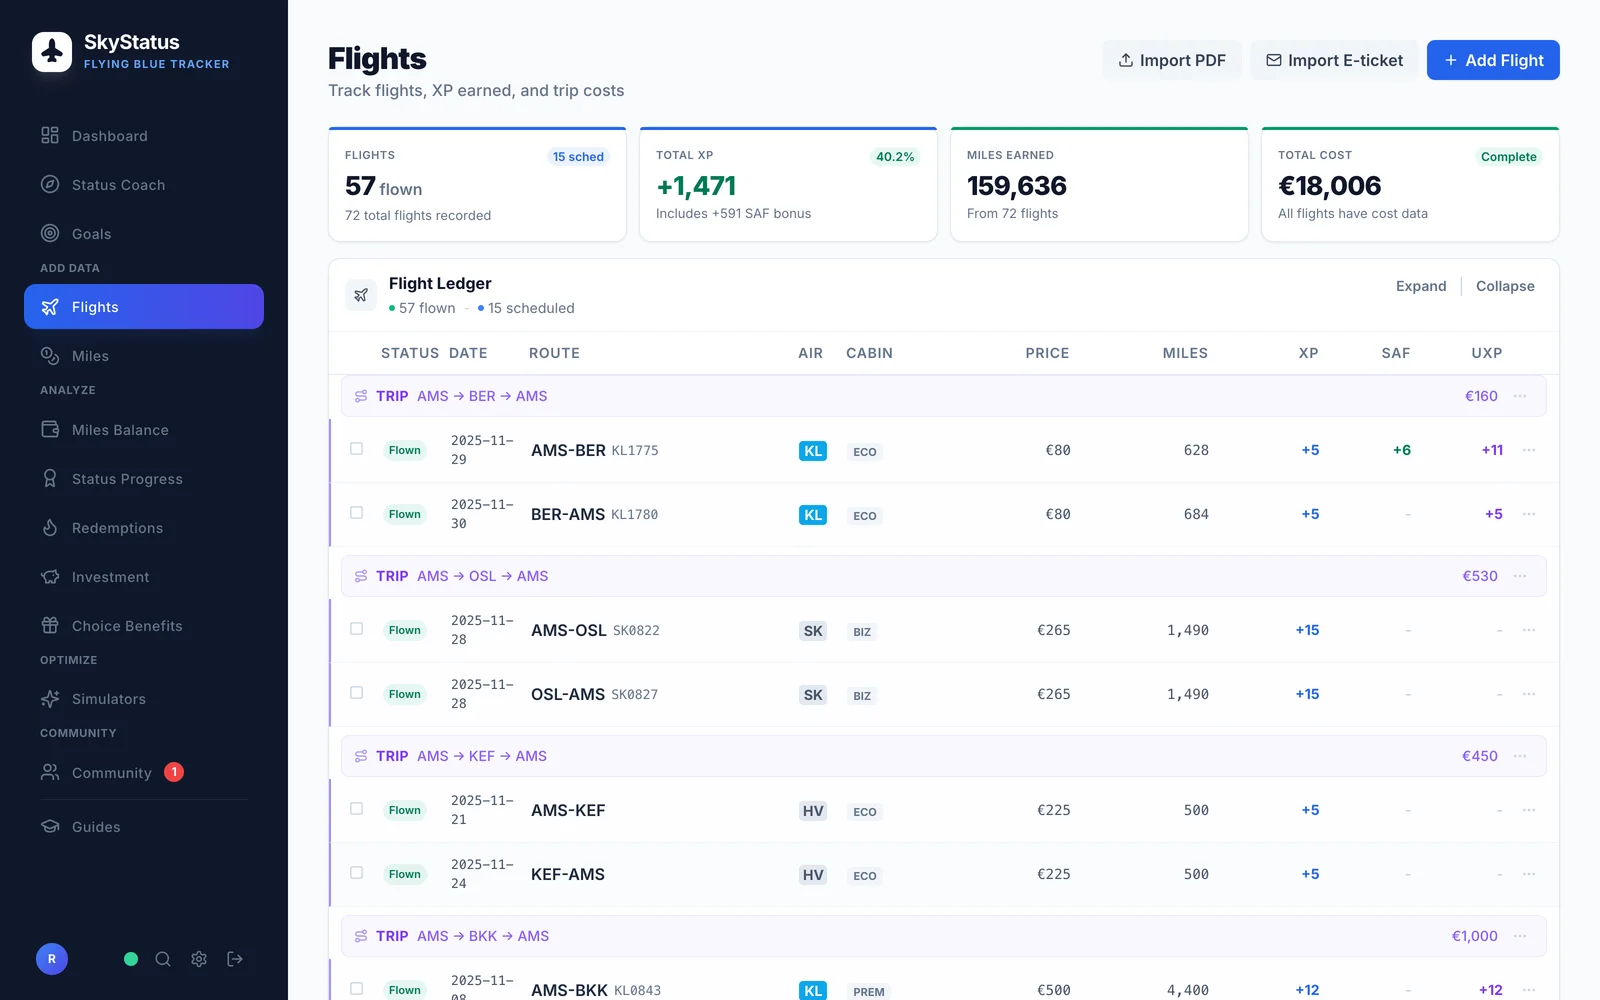
Task: Check the AMS-OSL SK0822 flight checkbox
Action: (x=356, y=629)
